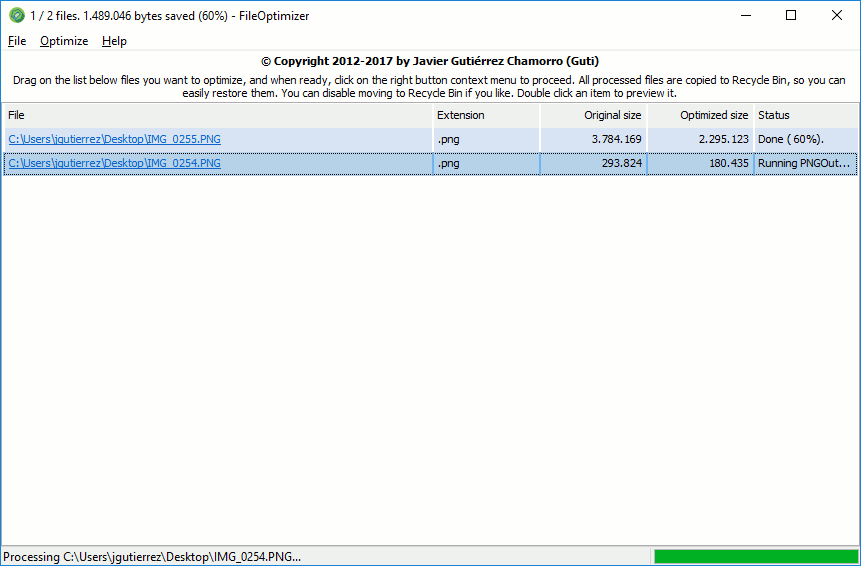861x566 pixels.
Task: Click the copyright notice by Javier Gutiérrez Chamorro
Action: pyautogui.click(x=430, y=61)
